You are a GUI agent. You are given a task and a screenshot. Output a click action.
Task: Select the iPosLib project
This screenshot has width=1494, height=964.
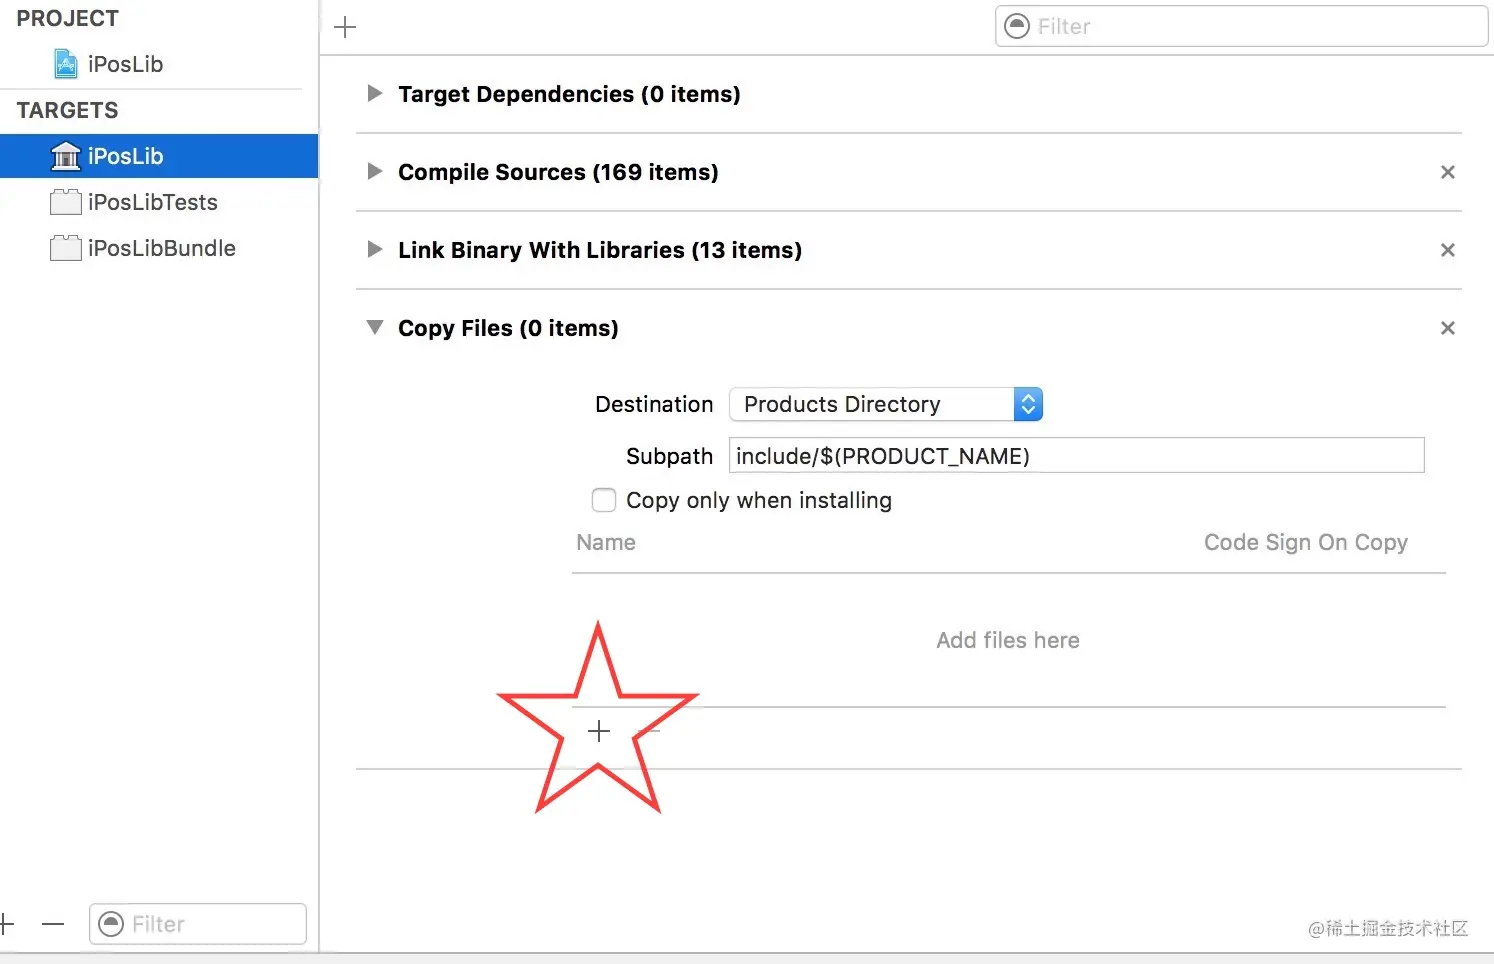[159, 64]
